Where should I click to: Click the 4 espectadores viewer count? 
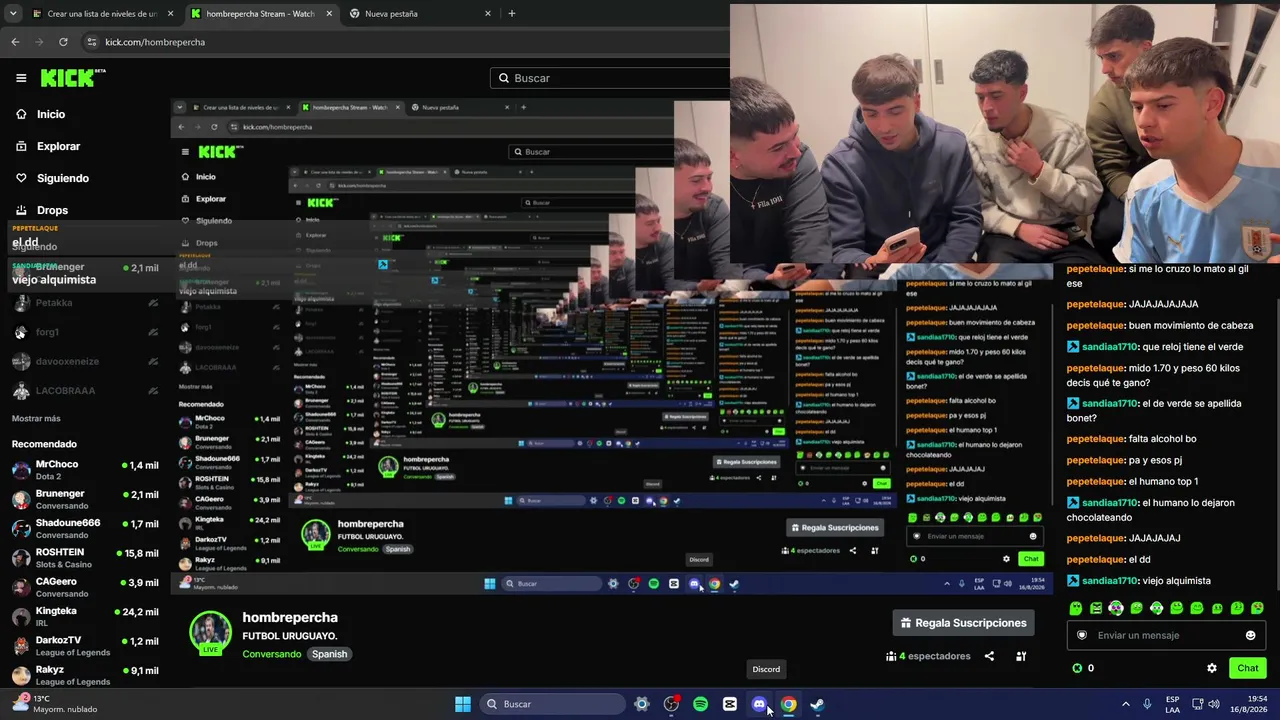click(x=928, y=656)
